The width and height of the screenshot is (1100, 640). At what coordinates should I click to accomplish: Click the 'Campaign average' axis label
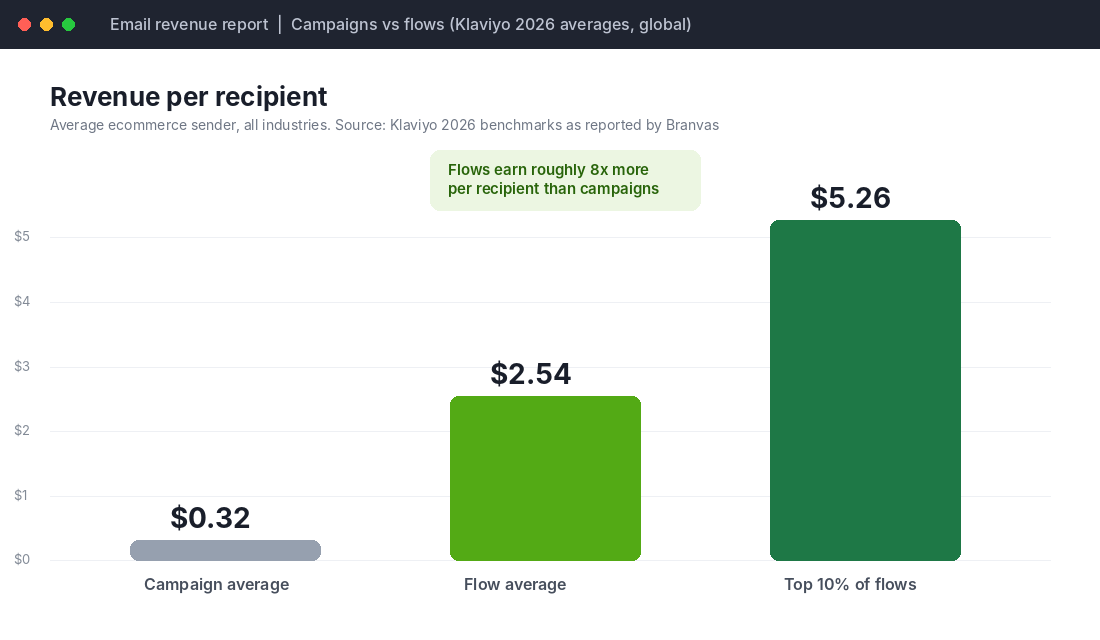pos(217,585)
